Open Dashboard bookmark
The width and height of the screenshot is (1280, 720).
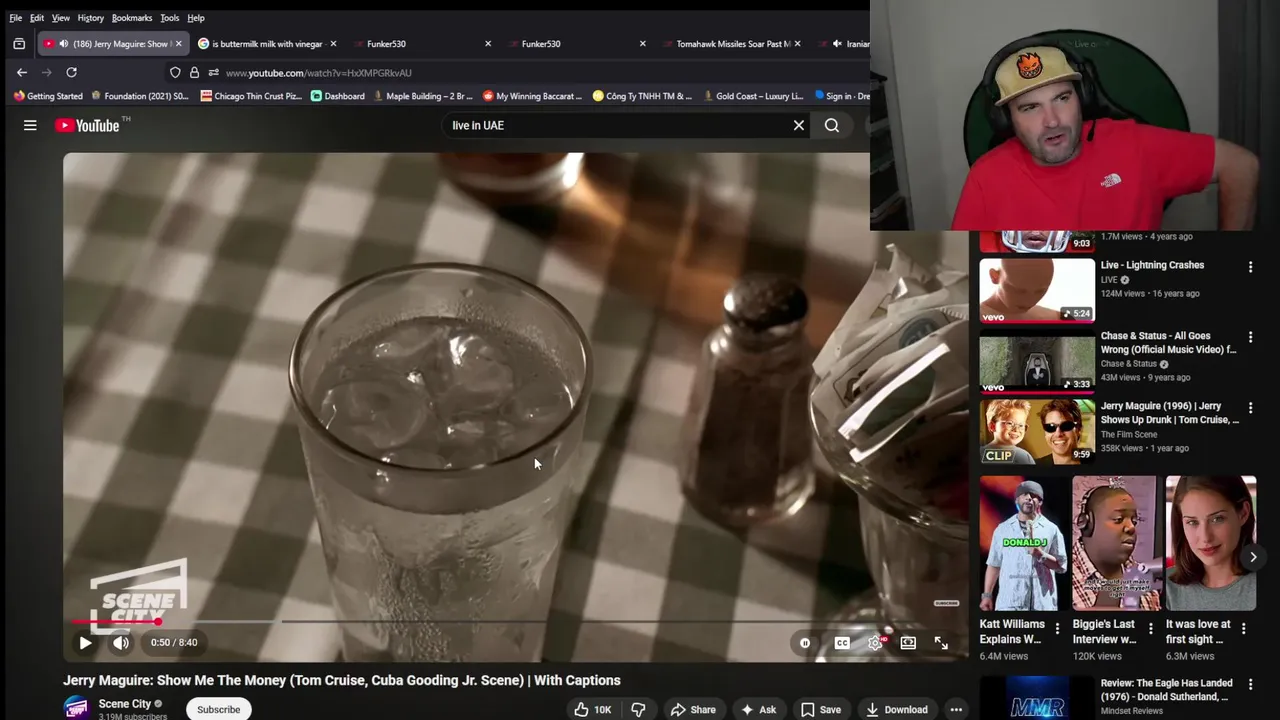click(338, 96)
